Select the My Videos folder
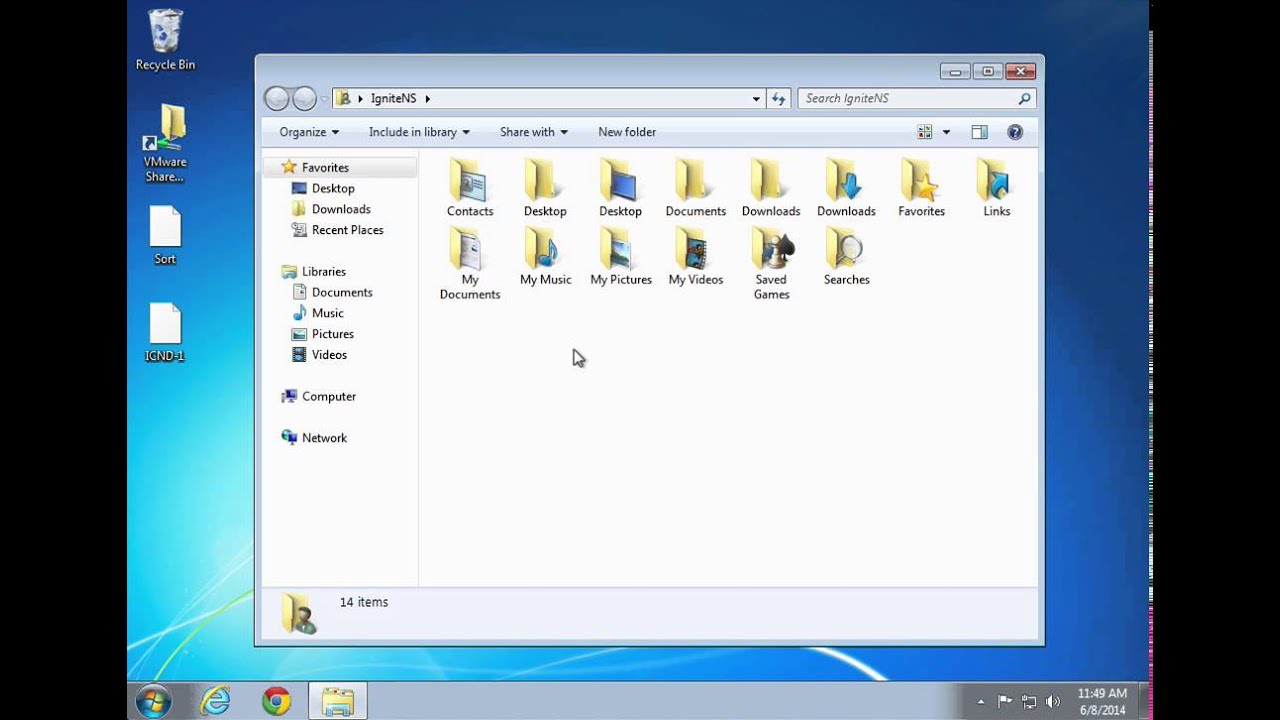This screenshot has width=1280, height=720. point(695,257)
